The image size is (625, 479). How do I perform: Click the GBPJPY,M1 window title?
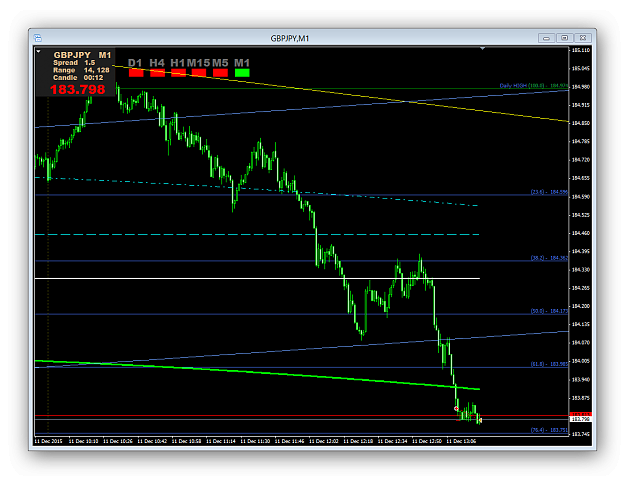(290, 38)
